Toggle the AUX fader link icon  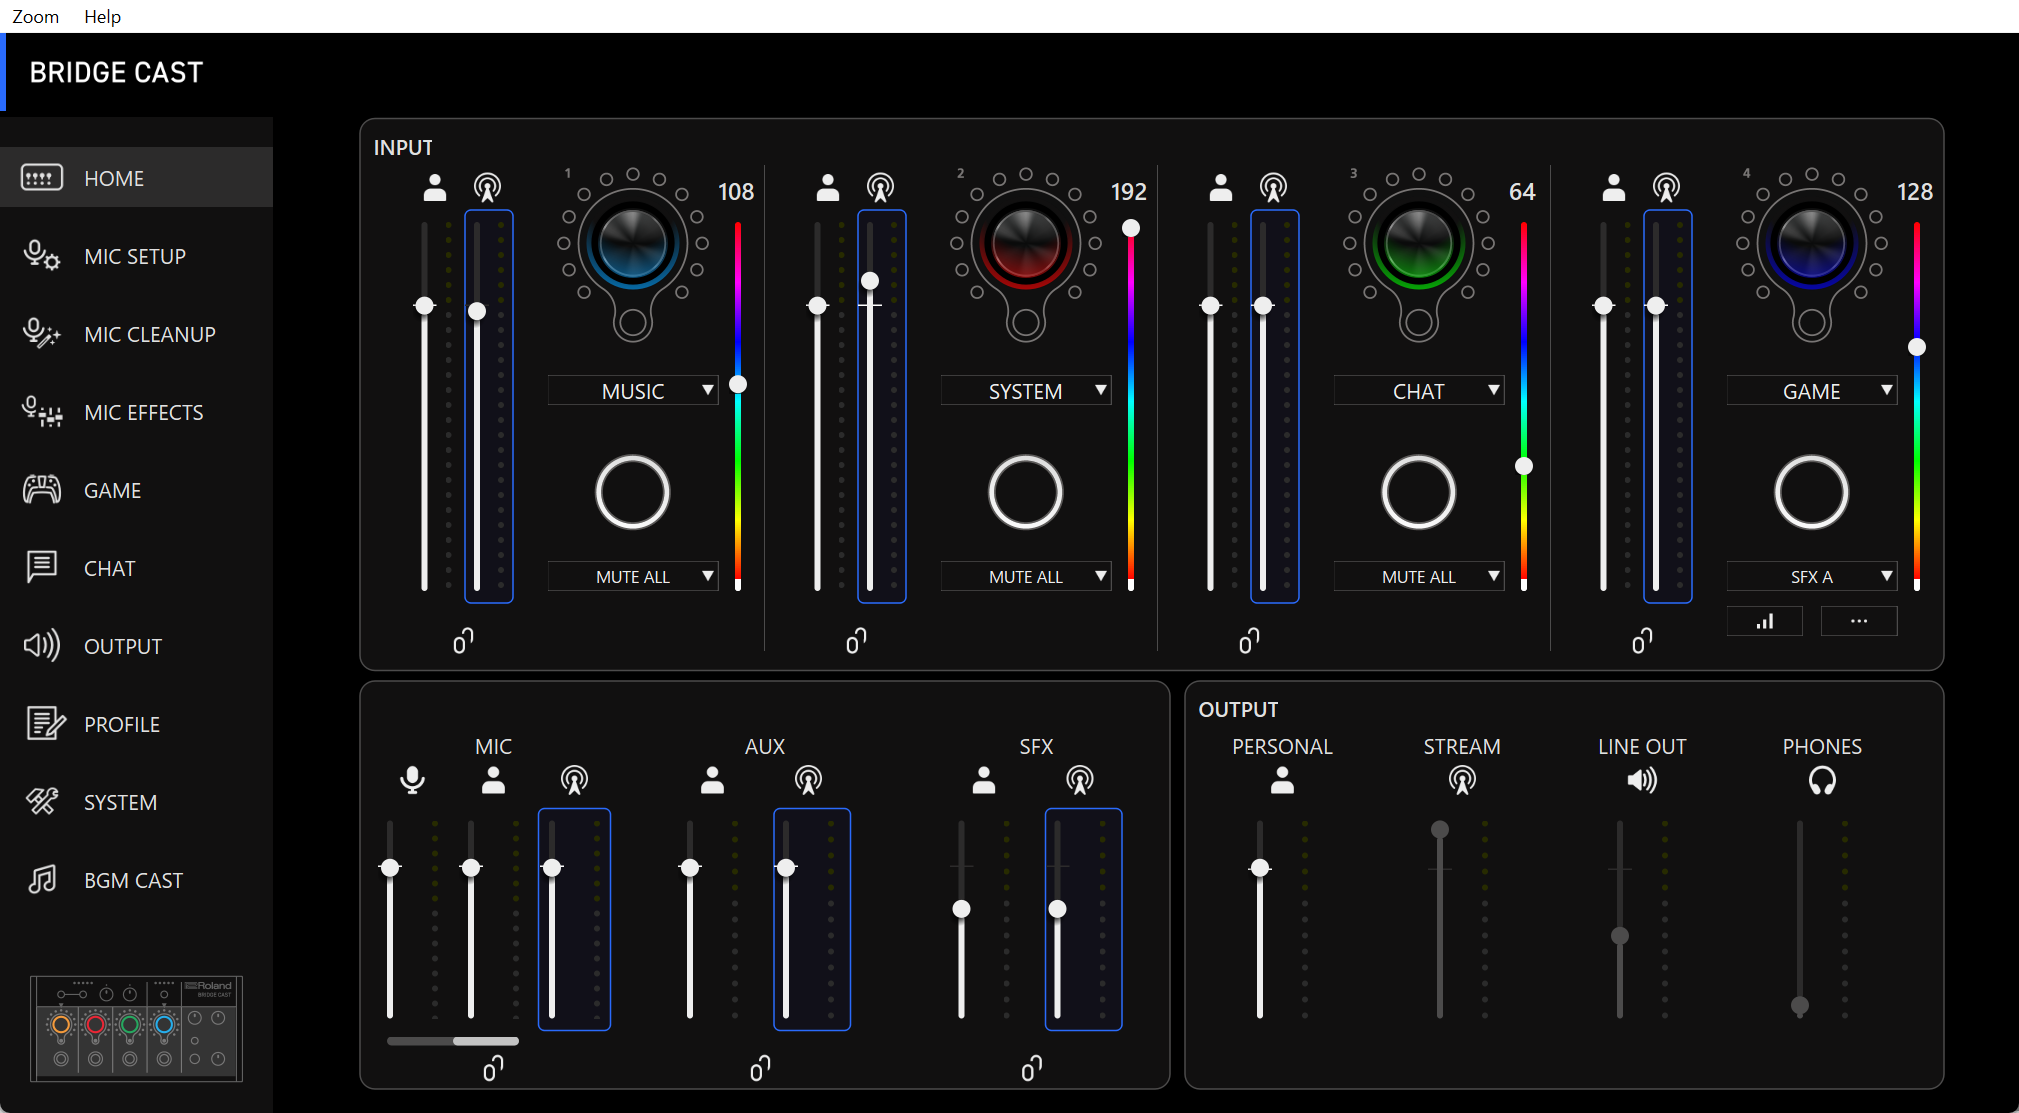760,1069
